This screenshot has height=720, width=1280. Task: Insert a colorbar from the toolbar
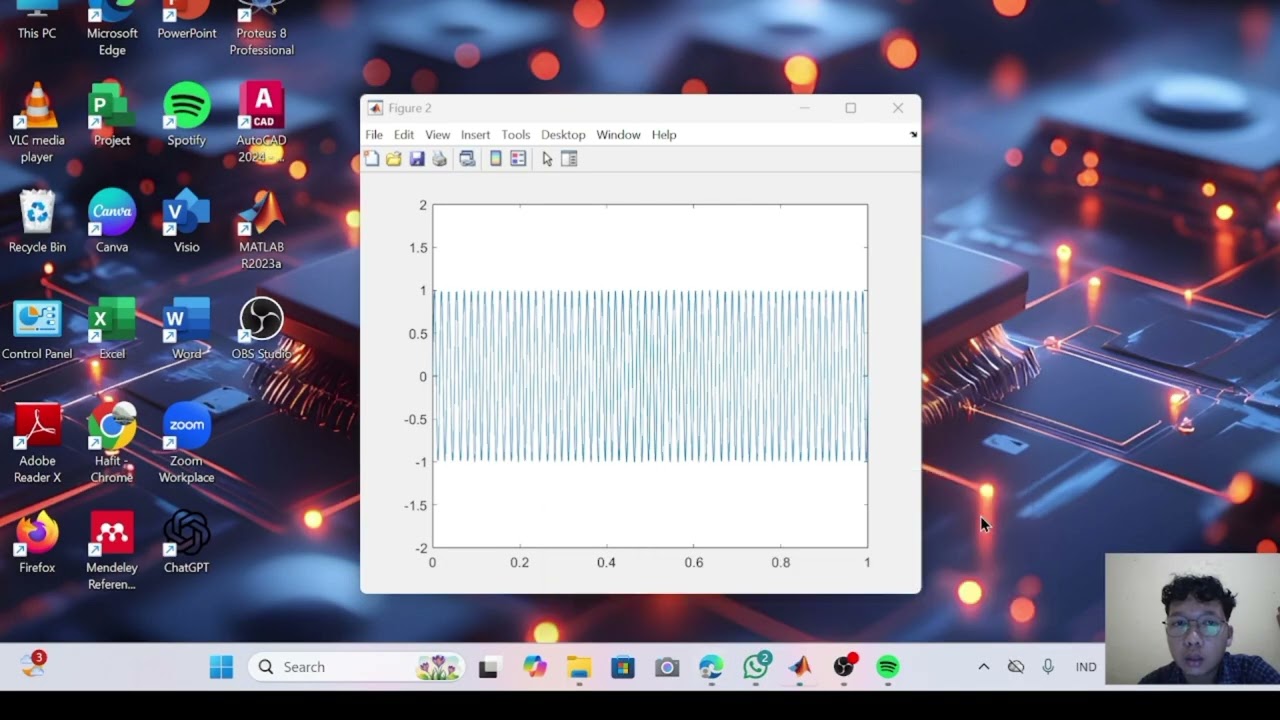point(495,159)
